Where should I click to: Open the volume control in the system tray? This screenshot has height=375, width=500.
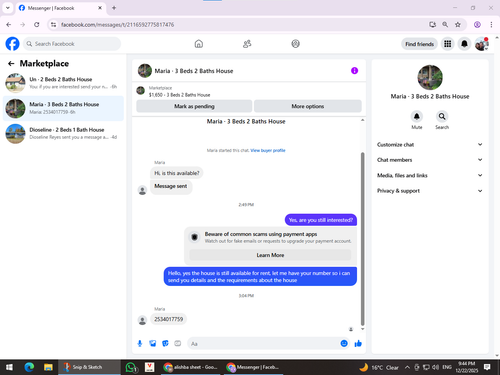tap(435, 367)
